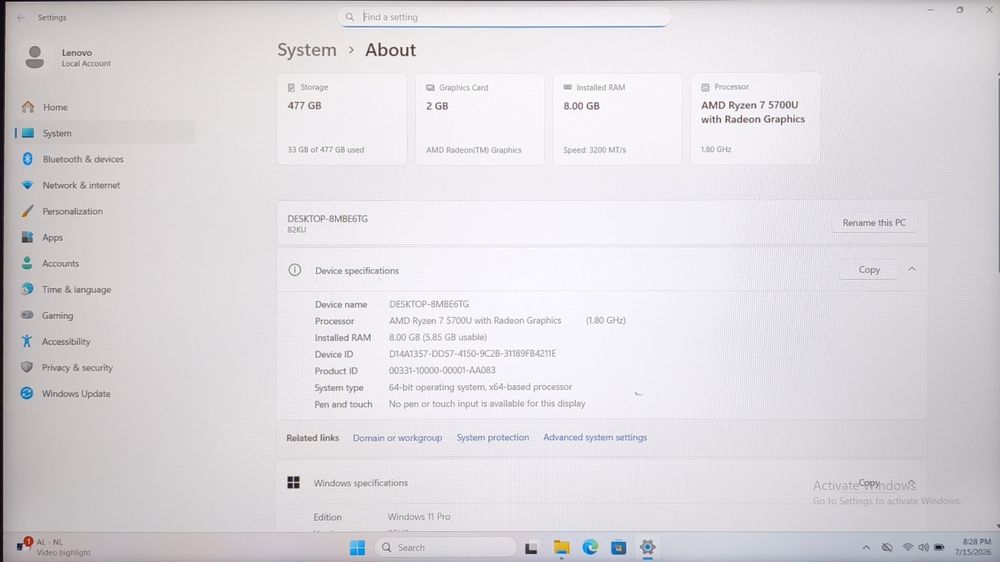The width and height of the screenshot is (1000, 562).
Task: Click the page vertical scrollbar
Action: point(997,172)
